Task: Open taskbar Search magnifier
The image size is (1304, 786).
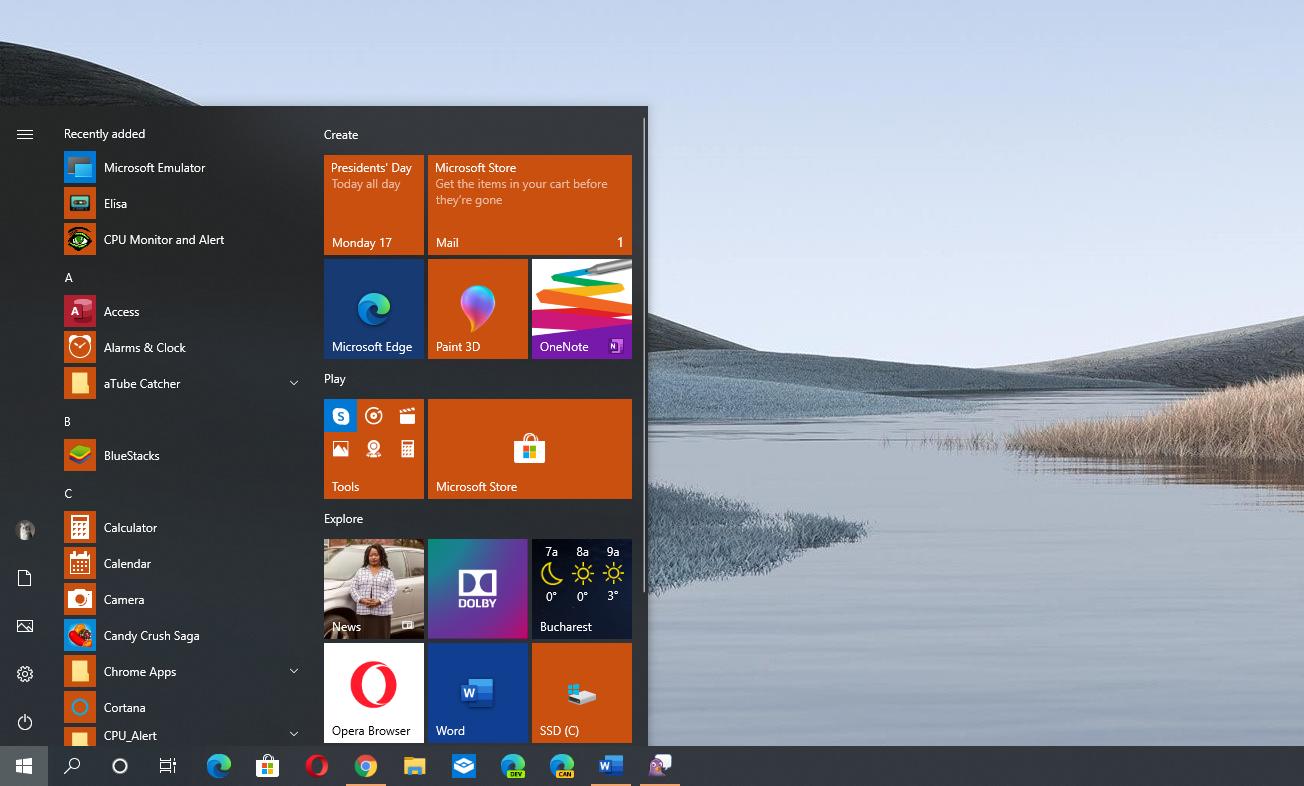Action: pos(72,766)
